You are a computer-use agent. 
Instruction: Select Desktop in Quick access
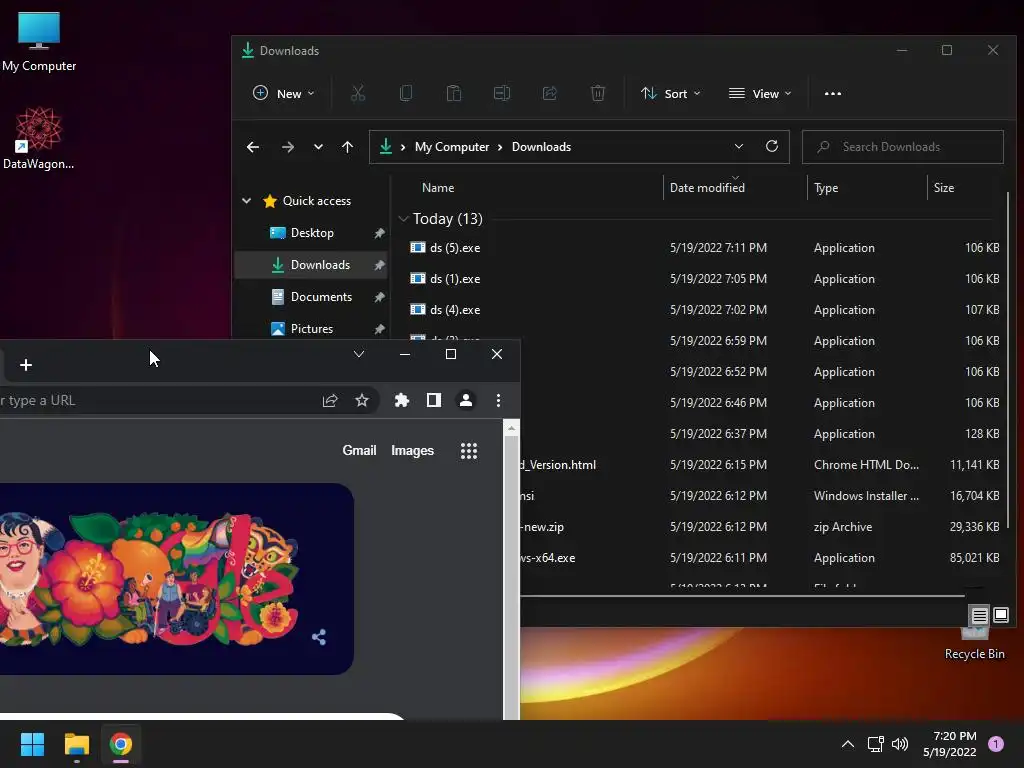tap(312, 233)
